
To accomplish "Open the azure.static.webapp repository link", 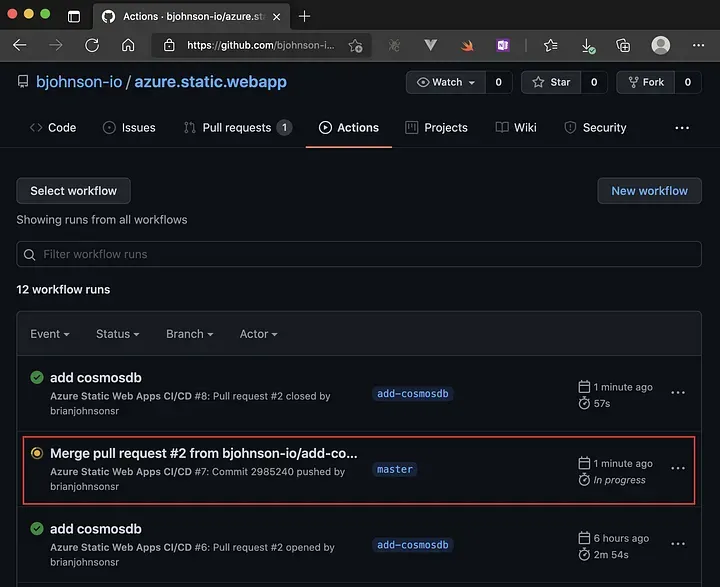I will coord(210,82).
